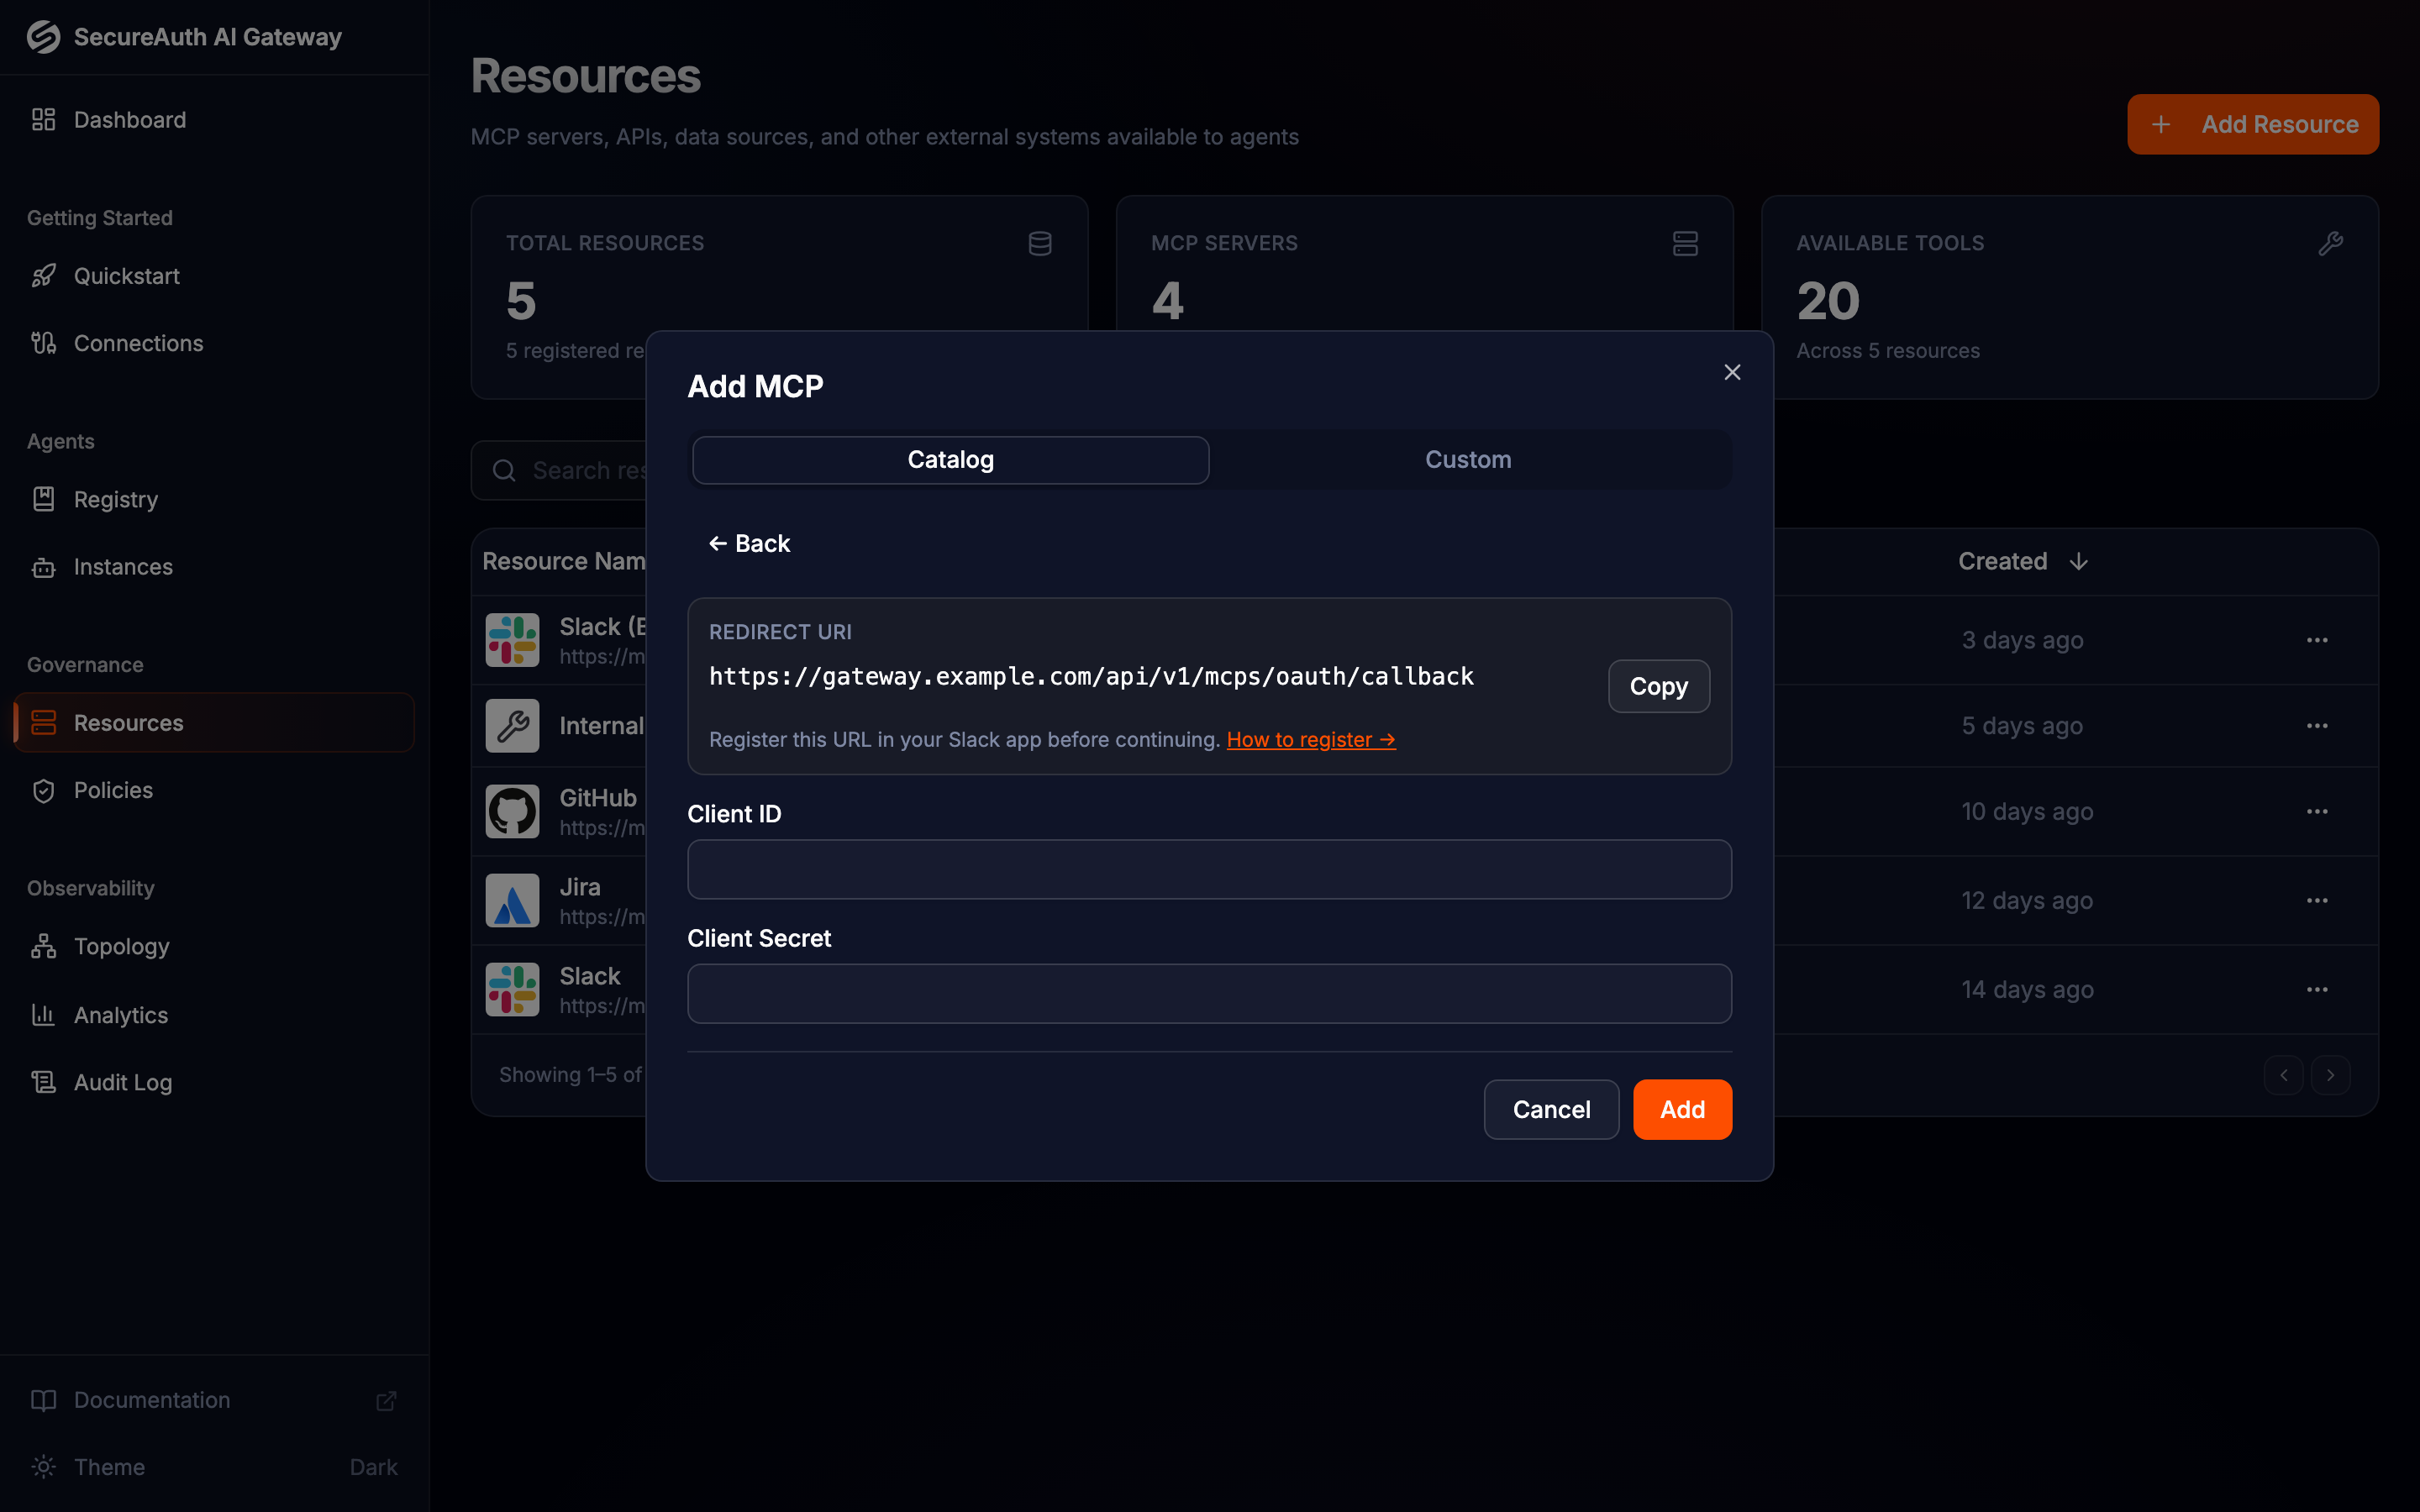Image resolution: width=2420 pixels, height=1512 pixels.
Task: Cancel the Add MCP dialog
Action: click(1551, 1109)
